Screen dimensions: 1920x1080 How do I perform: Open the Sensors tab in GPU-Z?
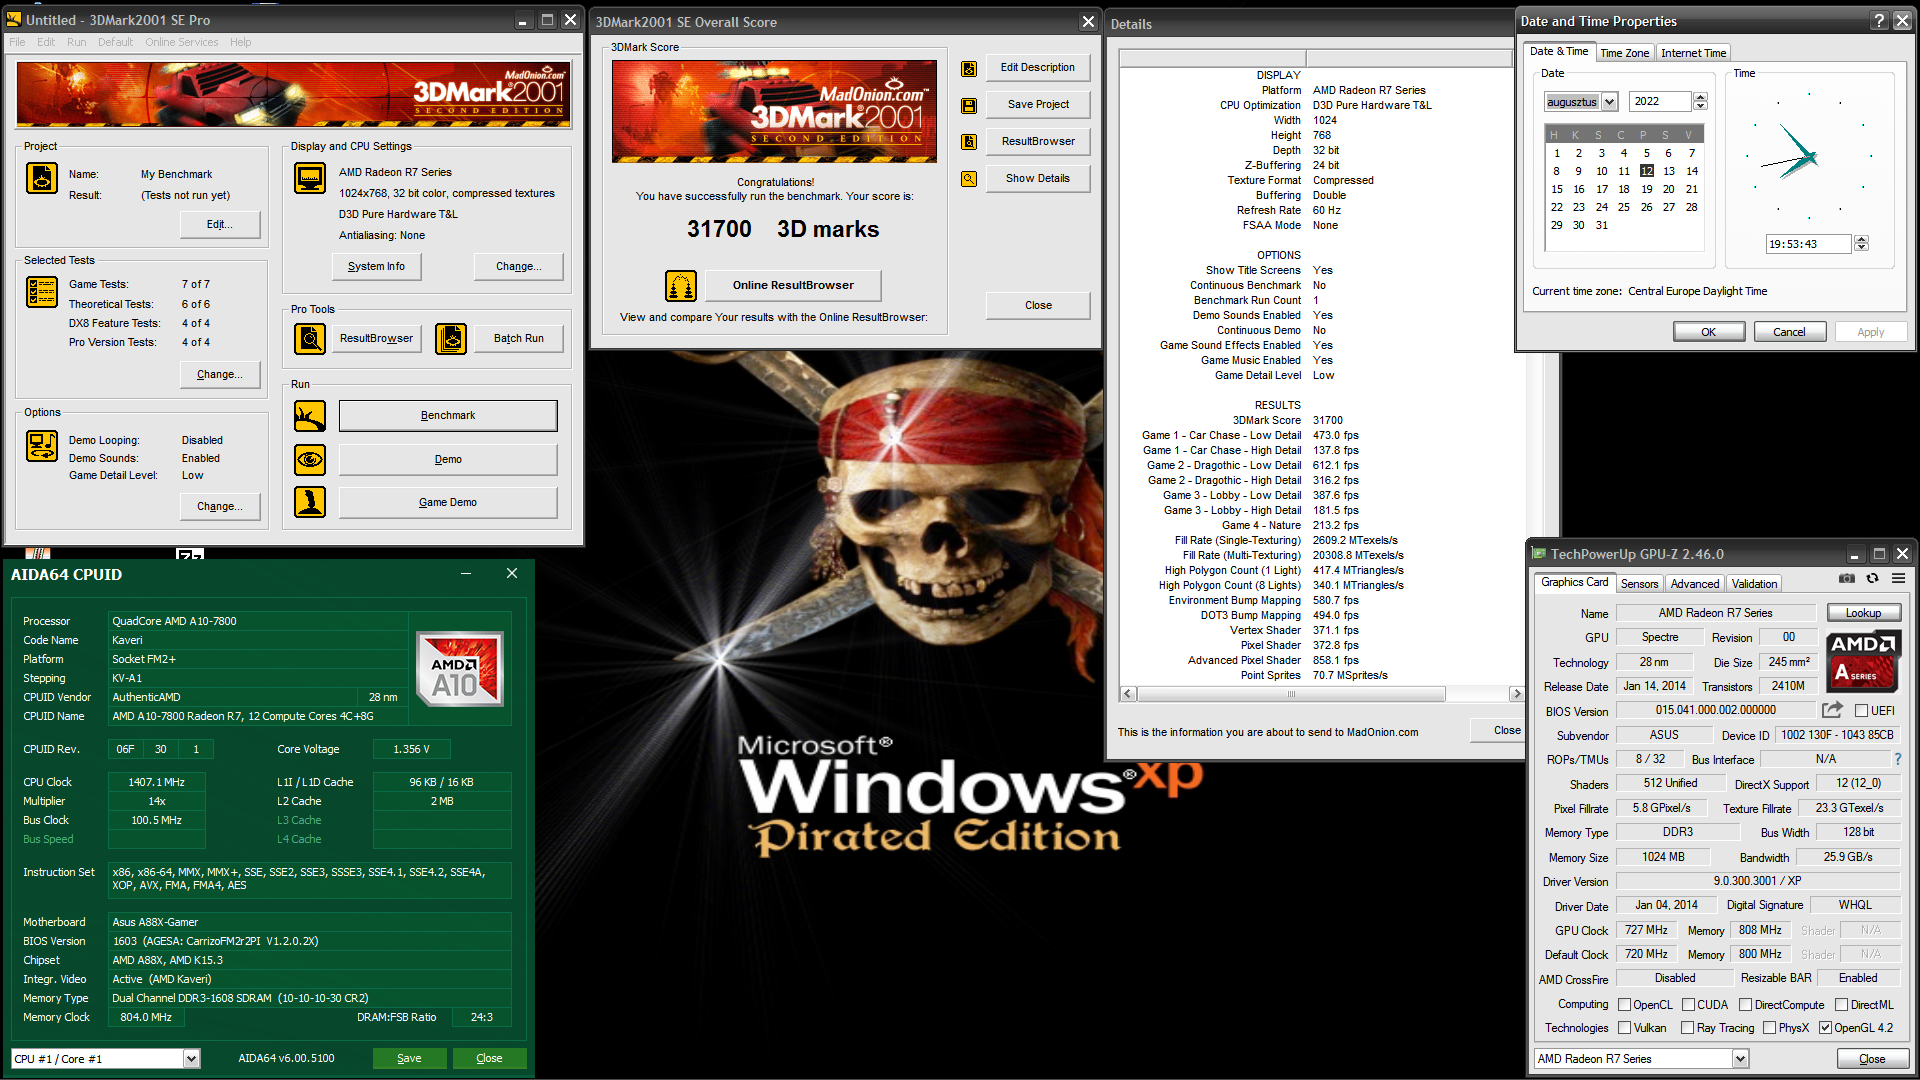(x=1639, y=584)
